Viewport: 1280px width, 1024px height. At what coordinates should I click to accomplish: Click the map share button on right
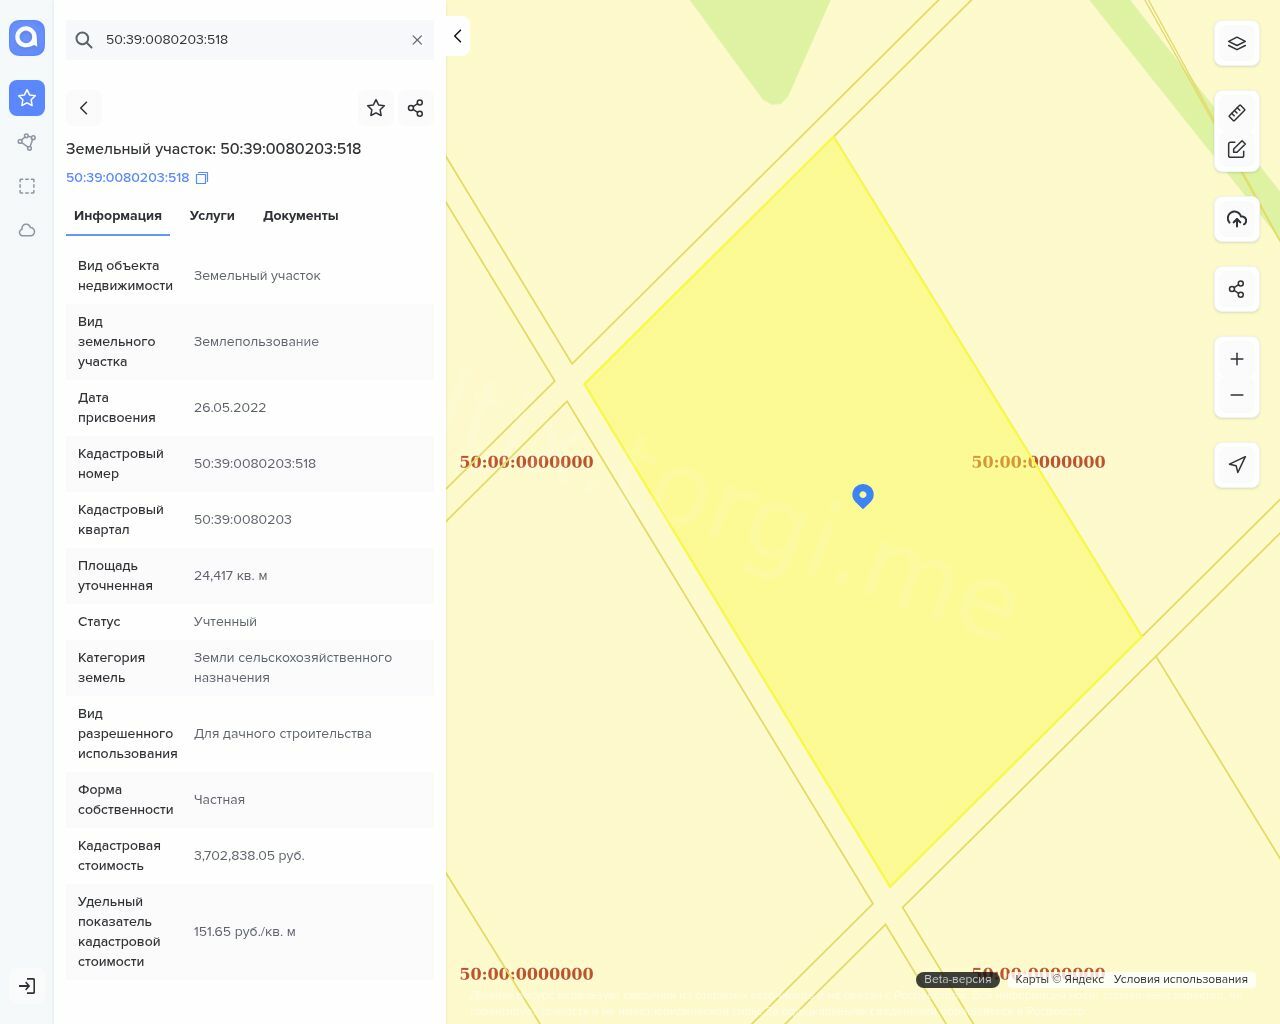click(1237, 289)
